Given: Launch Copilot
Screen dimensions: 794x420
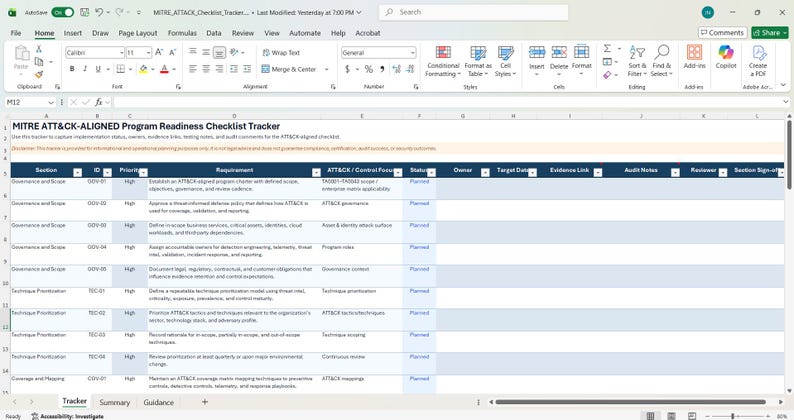Looking at the screenshot, I should 726,57.
